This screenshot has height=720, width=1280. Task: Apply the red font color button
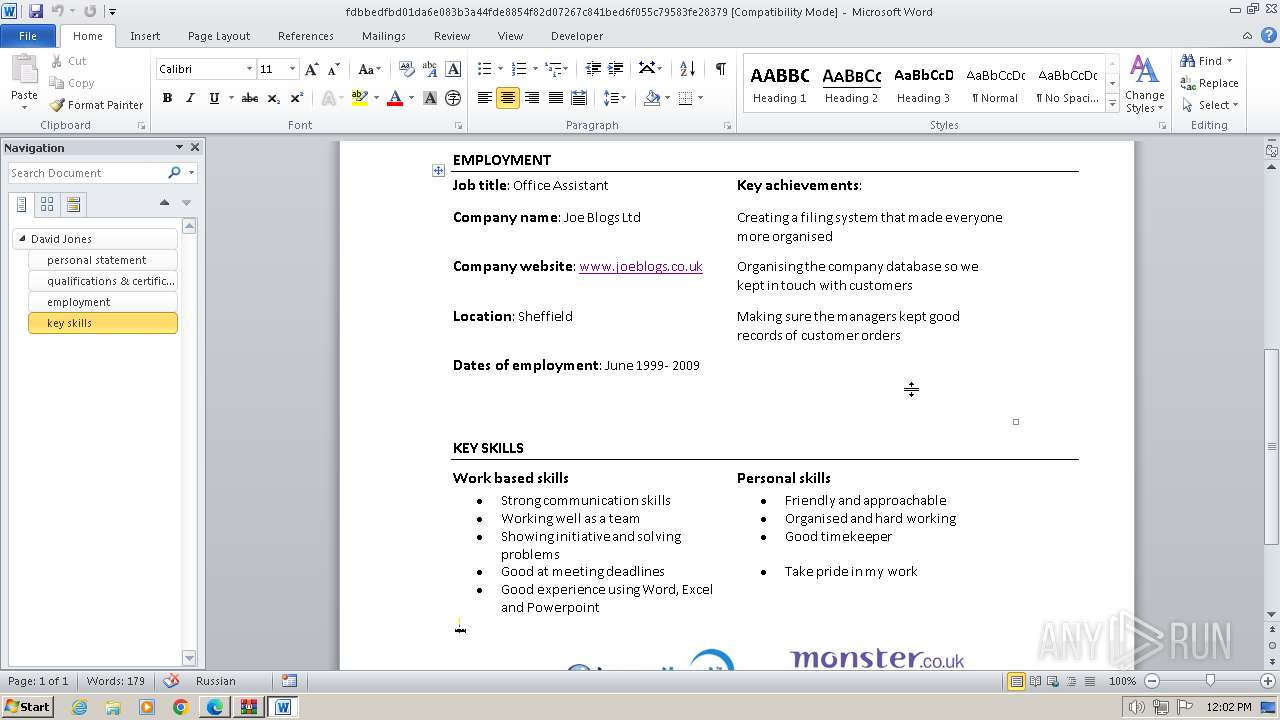(x=395, y=98)
